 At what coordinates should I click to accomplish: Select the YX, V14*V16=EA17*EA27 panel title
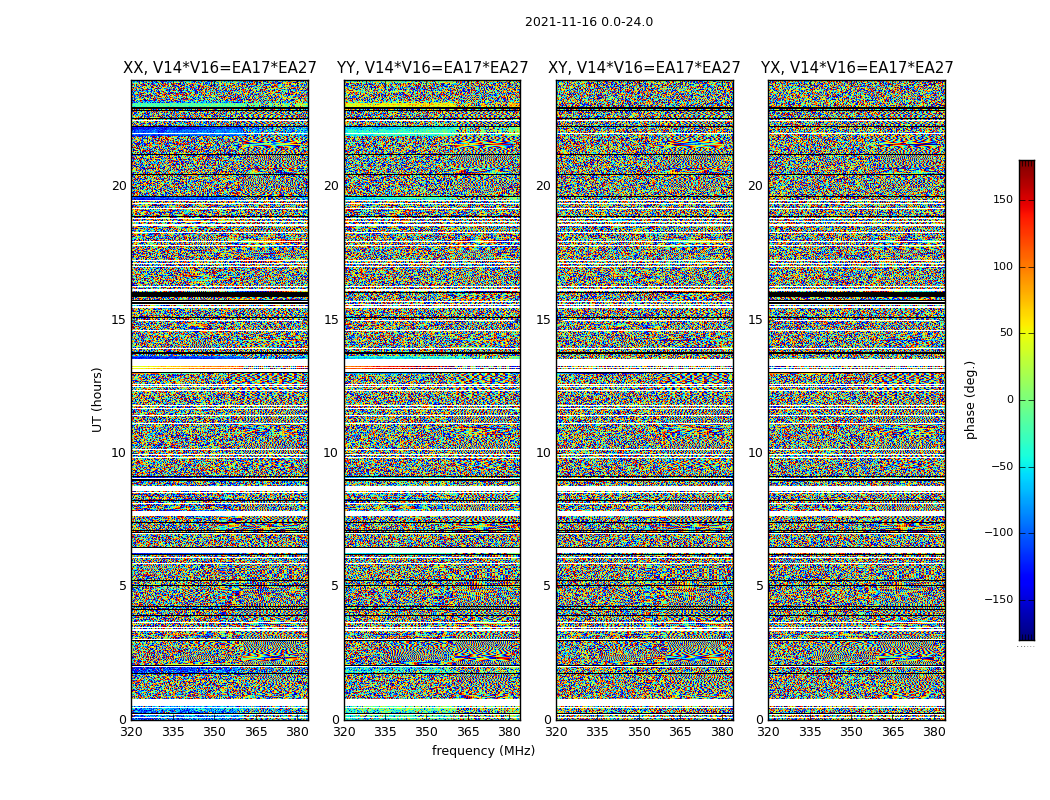856,68
